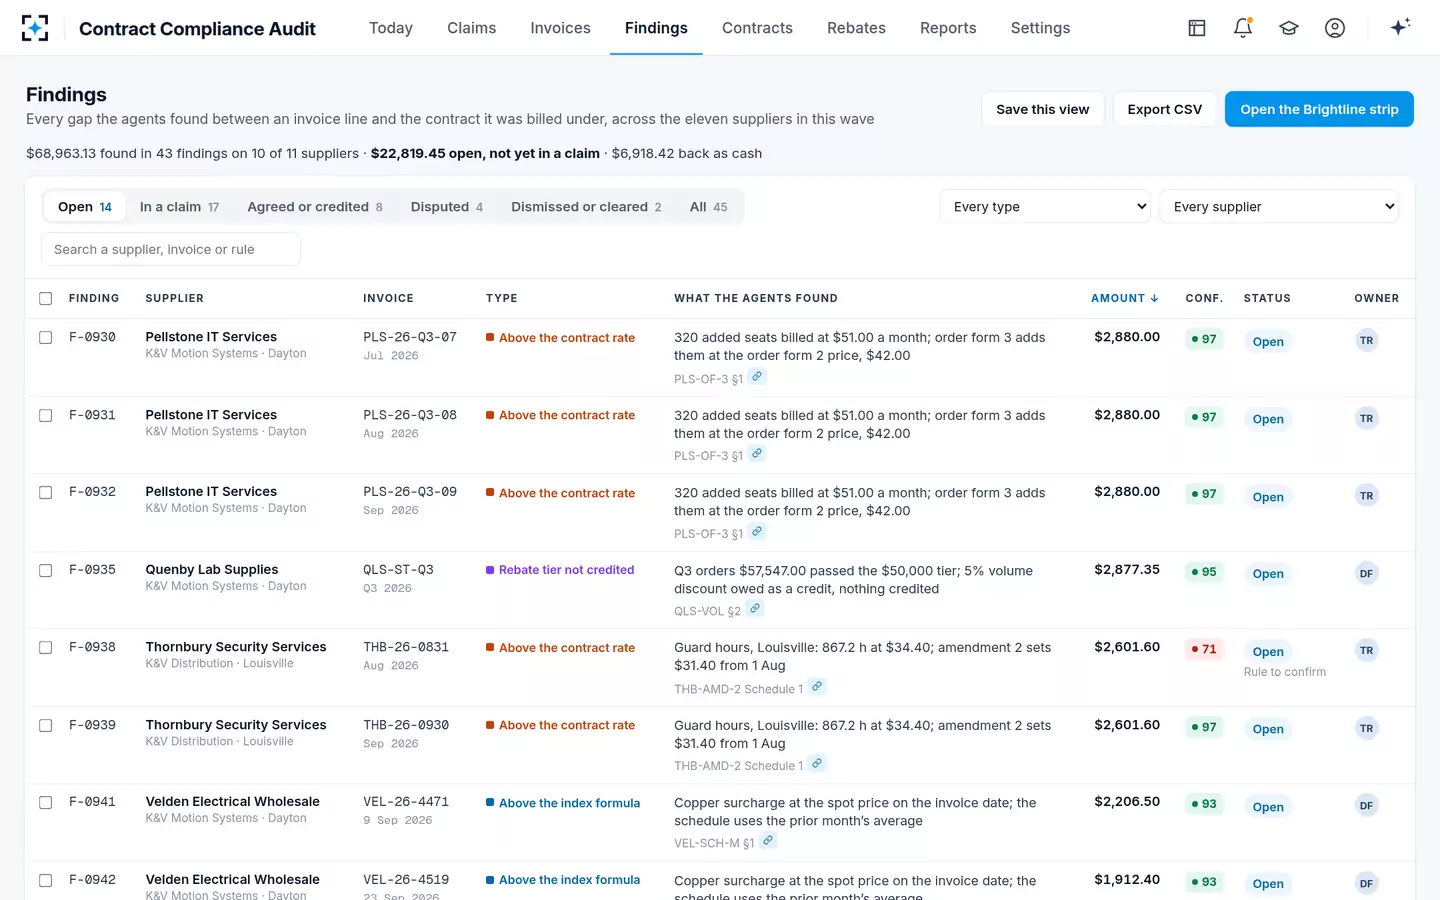Image resolution: width=1440 pixels, height=900 pixels.
Task: Select checkbox for finding F-0941
Action: pos(45,803)
